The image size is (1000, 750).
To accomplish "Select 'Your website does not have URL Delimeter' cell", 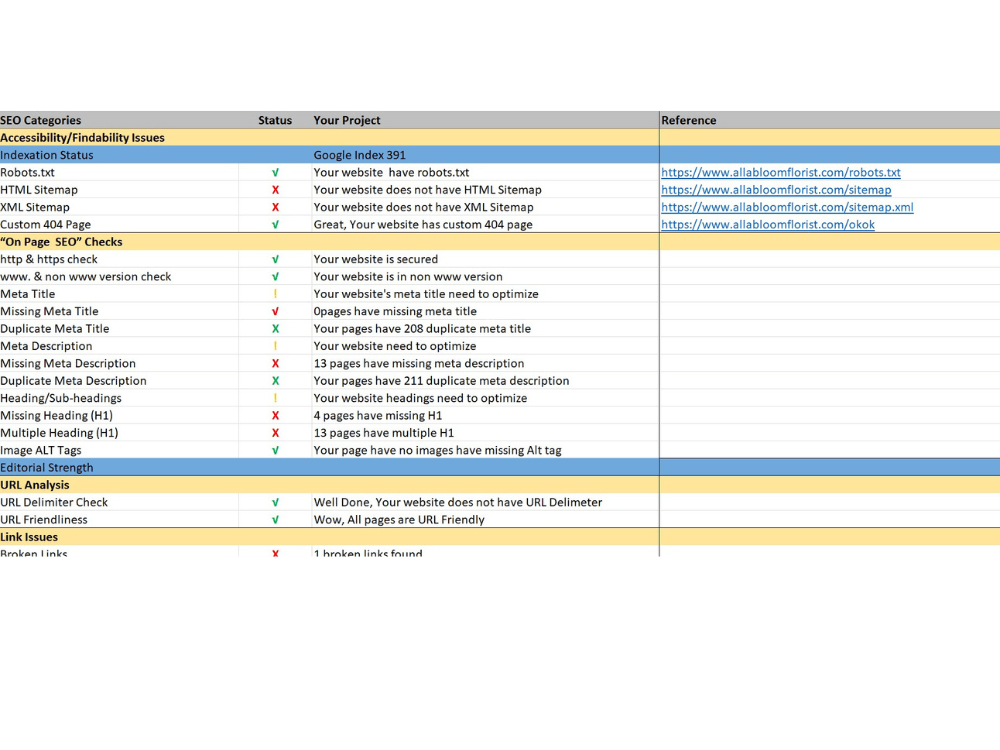I will pyautogui.click(x=485, y=502).
